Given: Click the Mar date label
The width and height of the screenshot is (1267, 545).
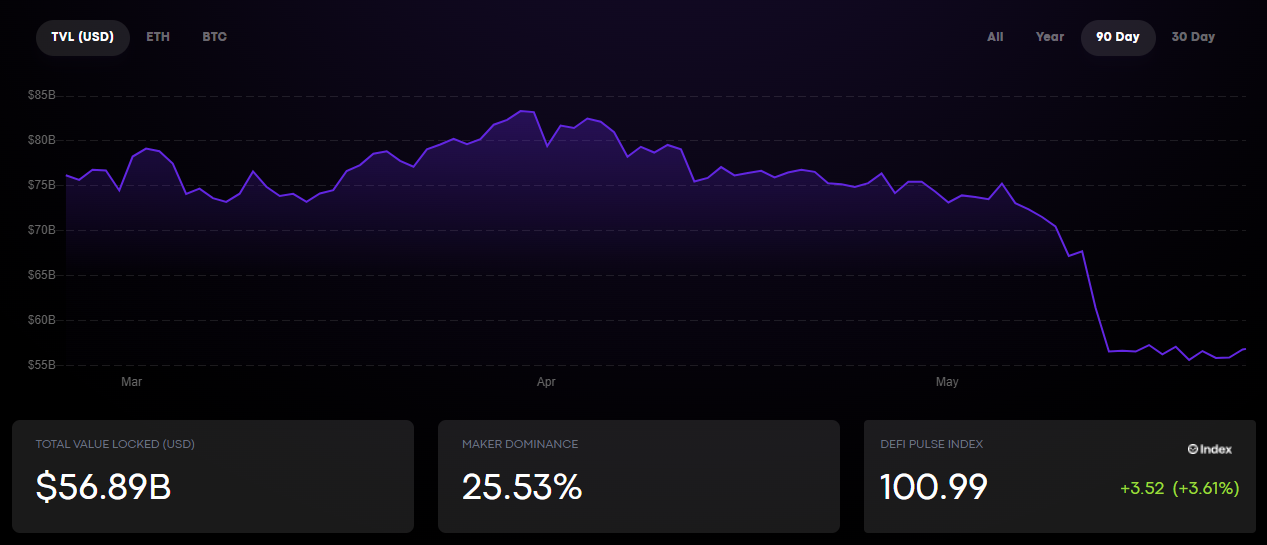Looking at the screenshot, I should [x=131, y=382].
